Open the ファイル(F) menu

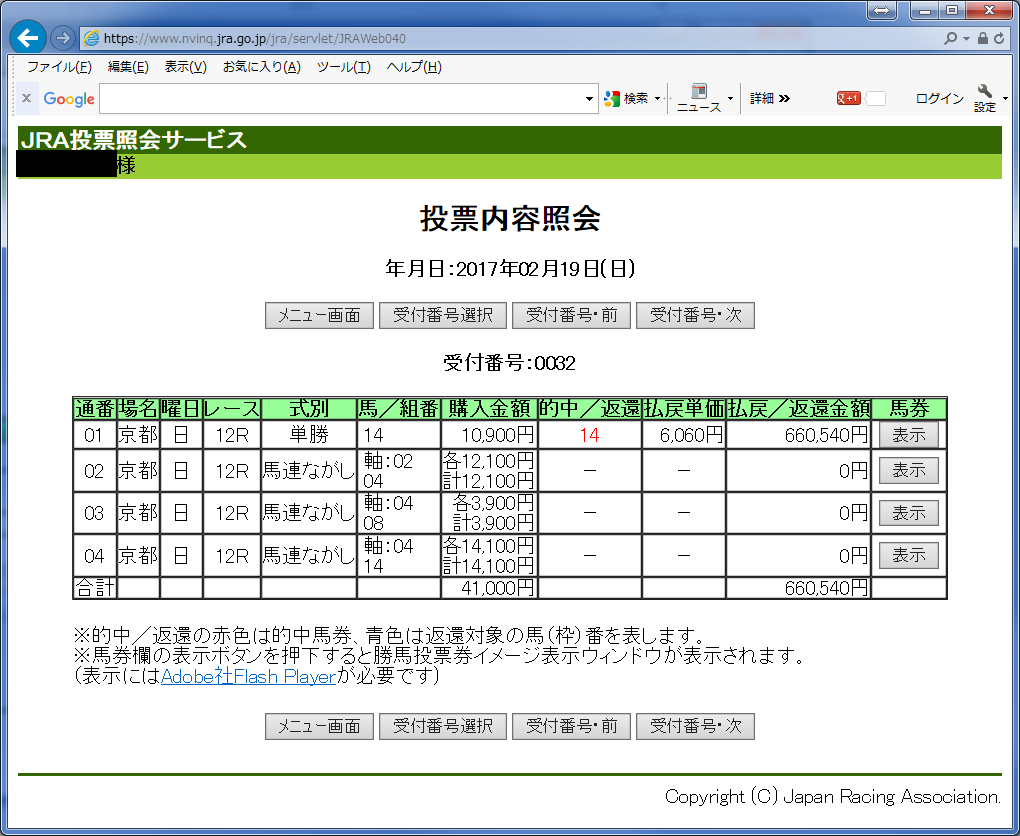[59, 67]
